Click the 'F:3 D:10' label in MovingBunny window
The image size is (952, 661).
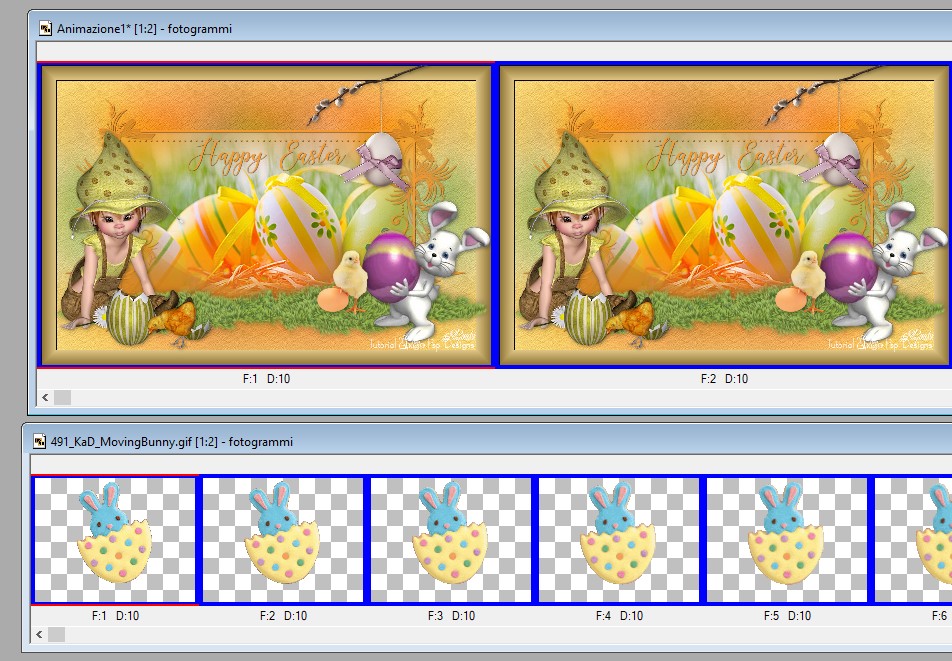pyautogui.click(x=451, y=615)
